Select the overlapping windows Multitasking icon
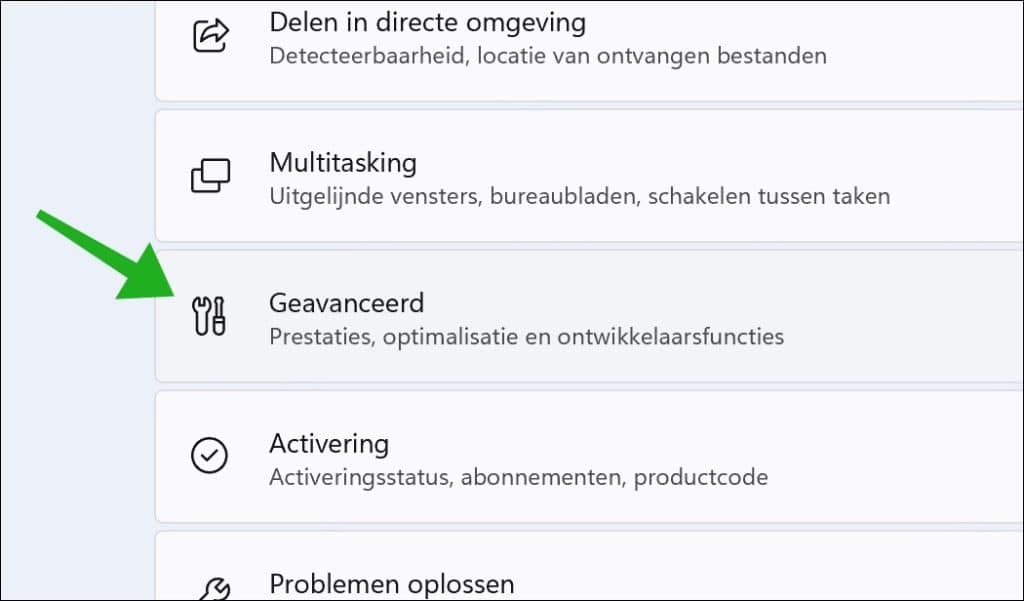 [210, 174]
